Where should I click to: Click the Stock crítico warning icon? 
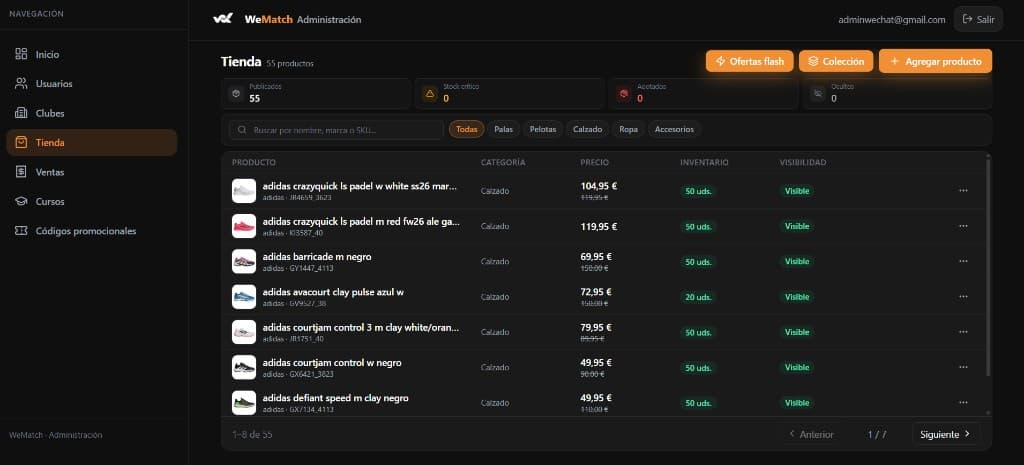[x=430, y=94]
